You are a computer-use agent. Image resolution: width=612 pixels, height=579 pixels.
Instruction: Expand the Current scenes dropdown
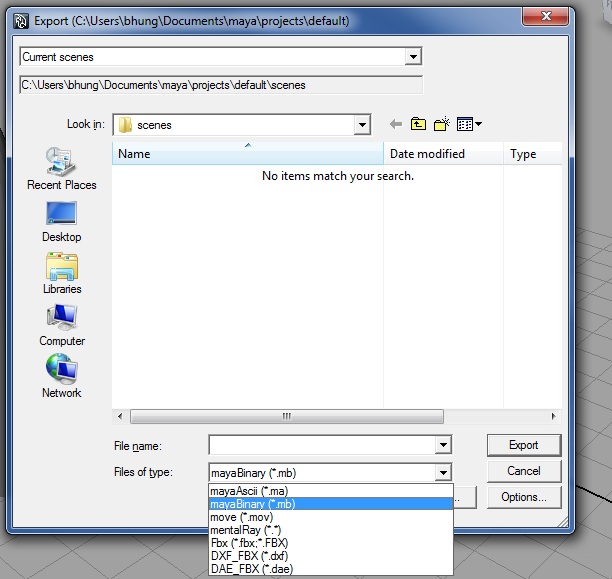(413, 57)
